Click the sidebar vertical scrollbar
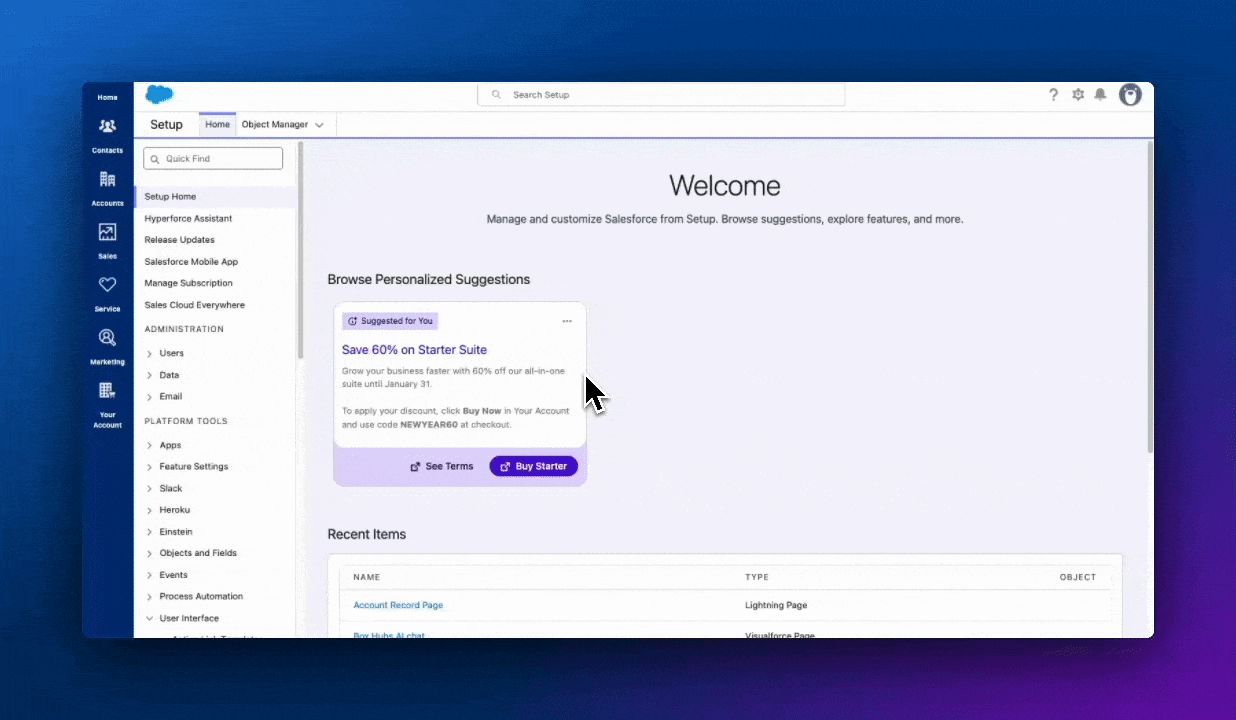1236x720 pixels. click(x=300, y=250)
